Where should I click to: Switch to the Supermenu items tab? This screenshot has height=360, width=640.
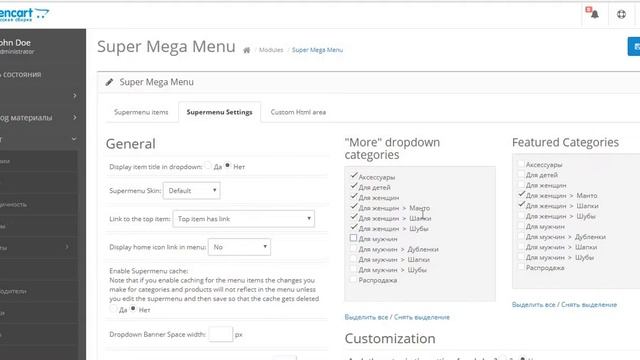[141, 112]
